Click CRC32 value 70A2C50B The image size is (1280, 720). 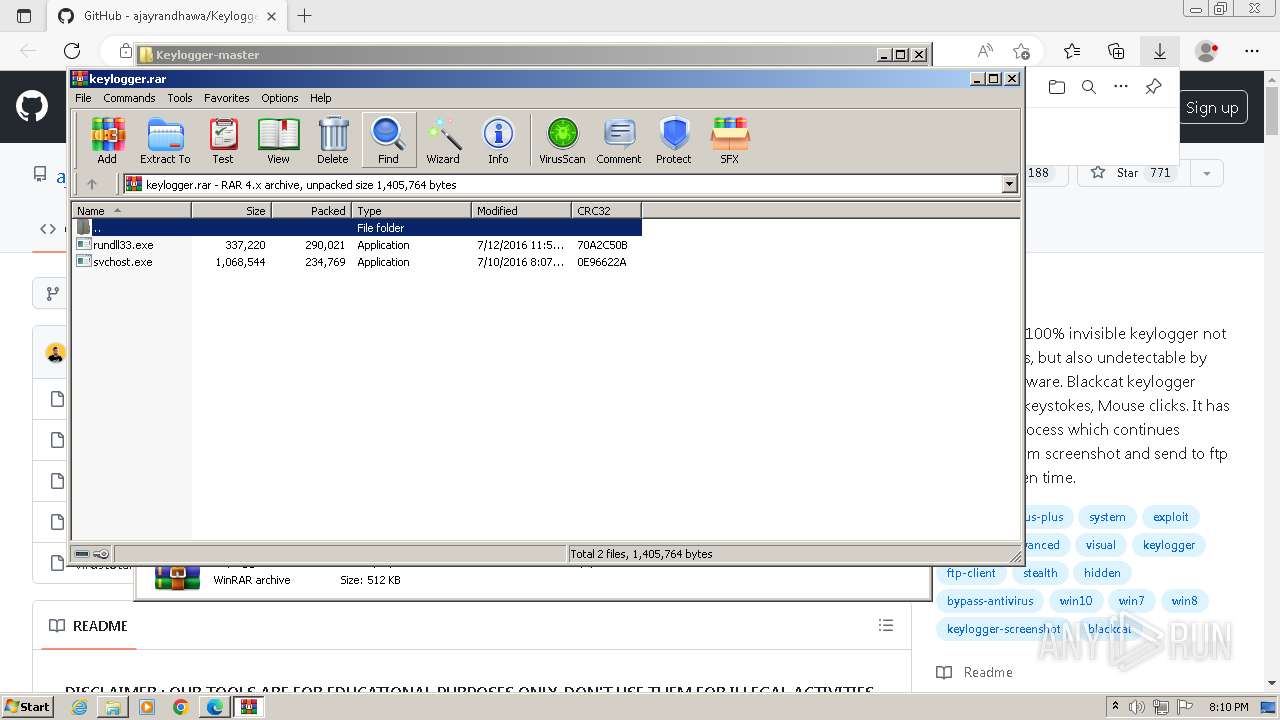pyautogui.click(x=602, y=245)
